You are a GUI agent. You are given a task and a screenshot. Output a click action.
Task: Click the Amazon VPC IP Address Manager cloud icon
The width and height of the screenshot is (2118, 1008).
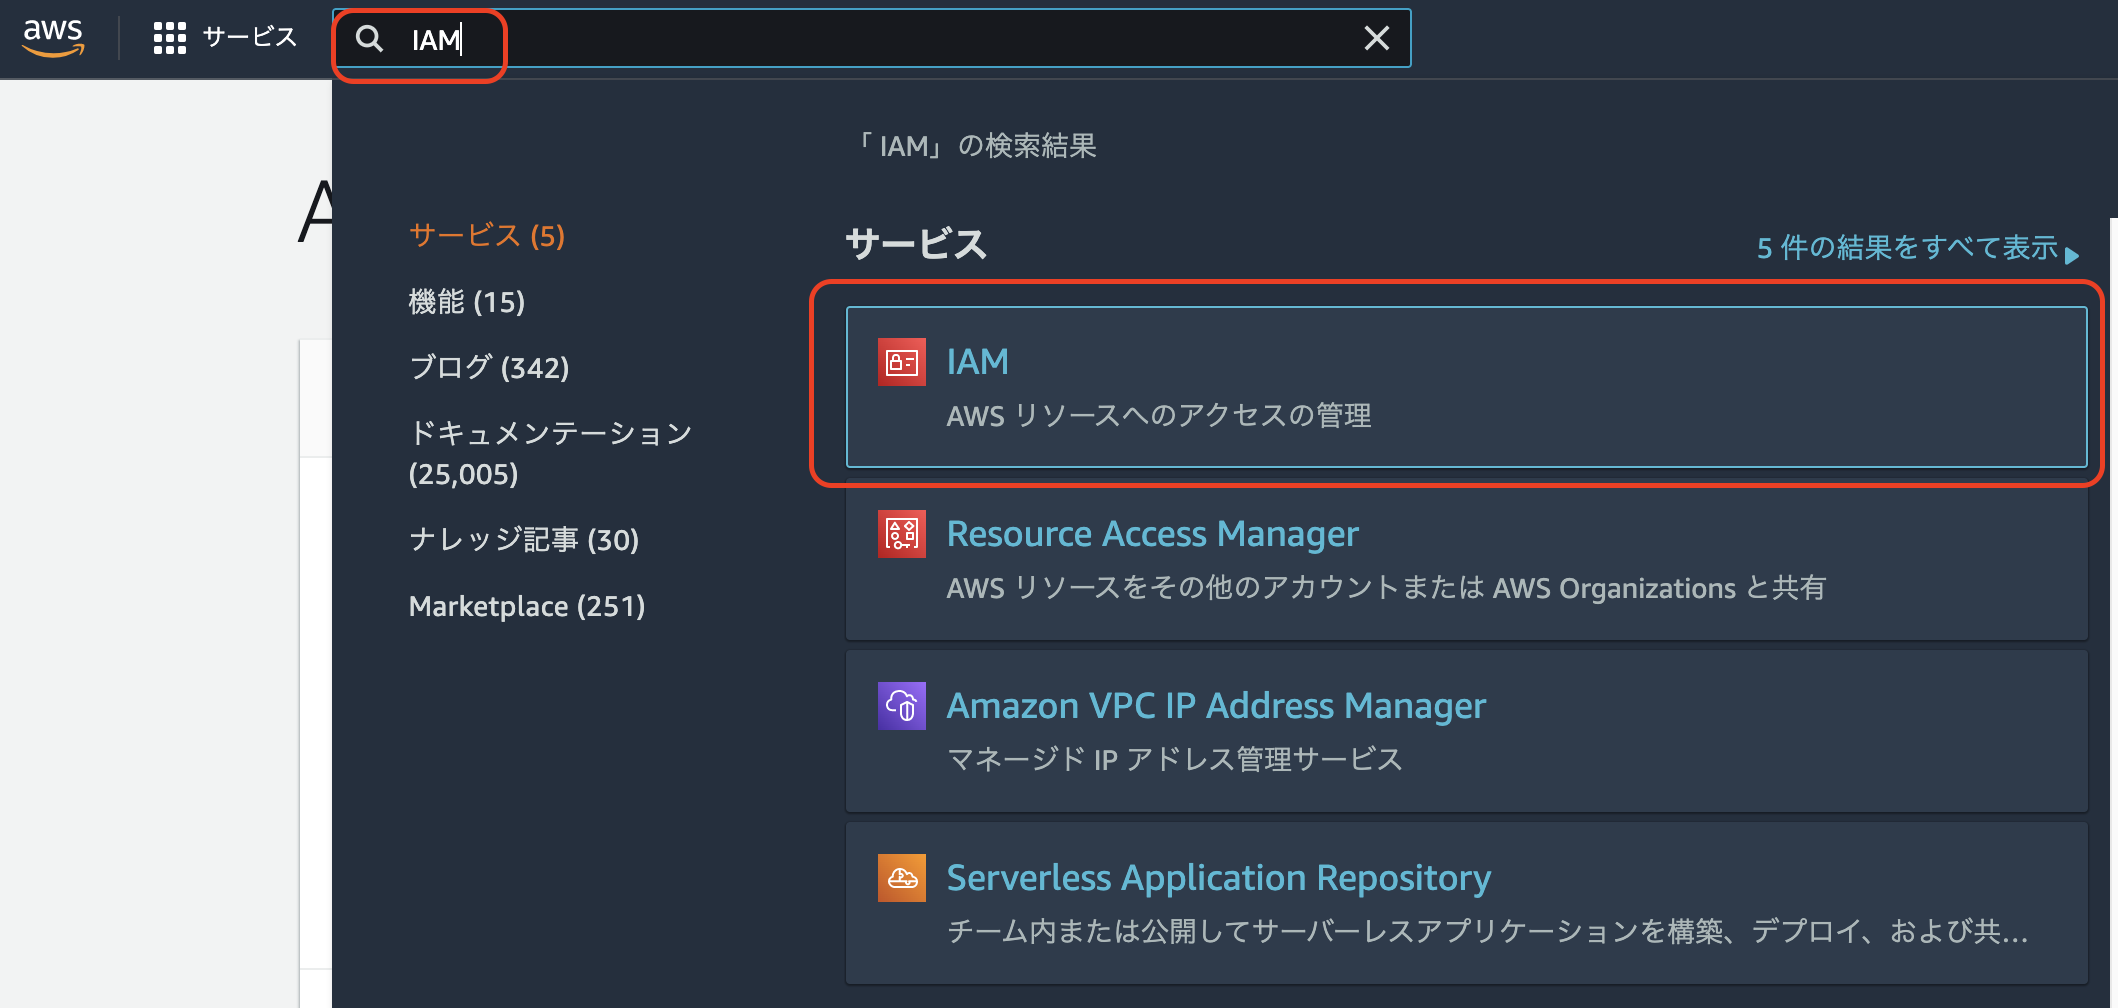tap(901, 705)
